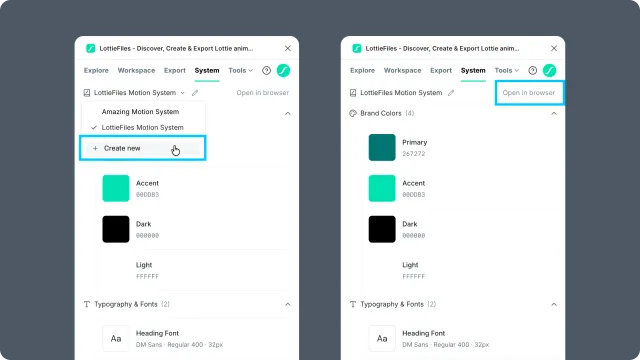This screenshot has width=640, height=360.
Task: Click help question icon in right panel
Action: pos(533,71)
